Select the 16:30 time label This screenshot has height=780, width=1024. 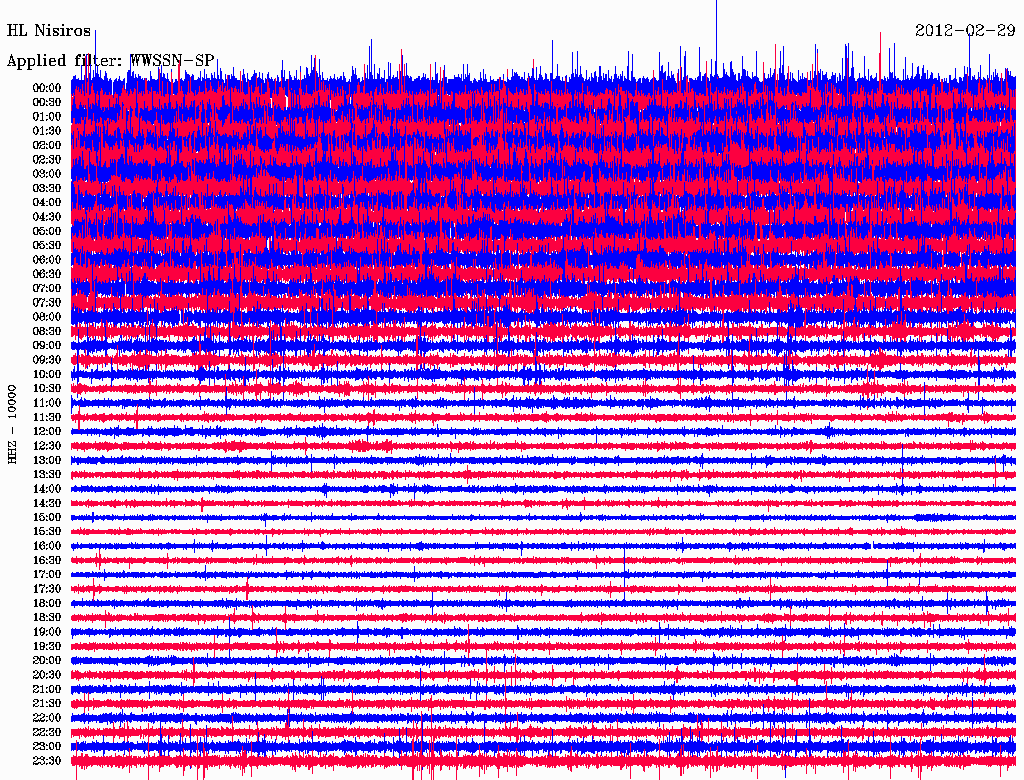pos(47,561)
